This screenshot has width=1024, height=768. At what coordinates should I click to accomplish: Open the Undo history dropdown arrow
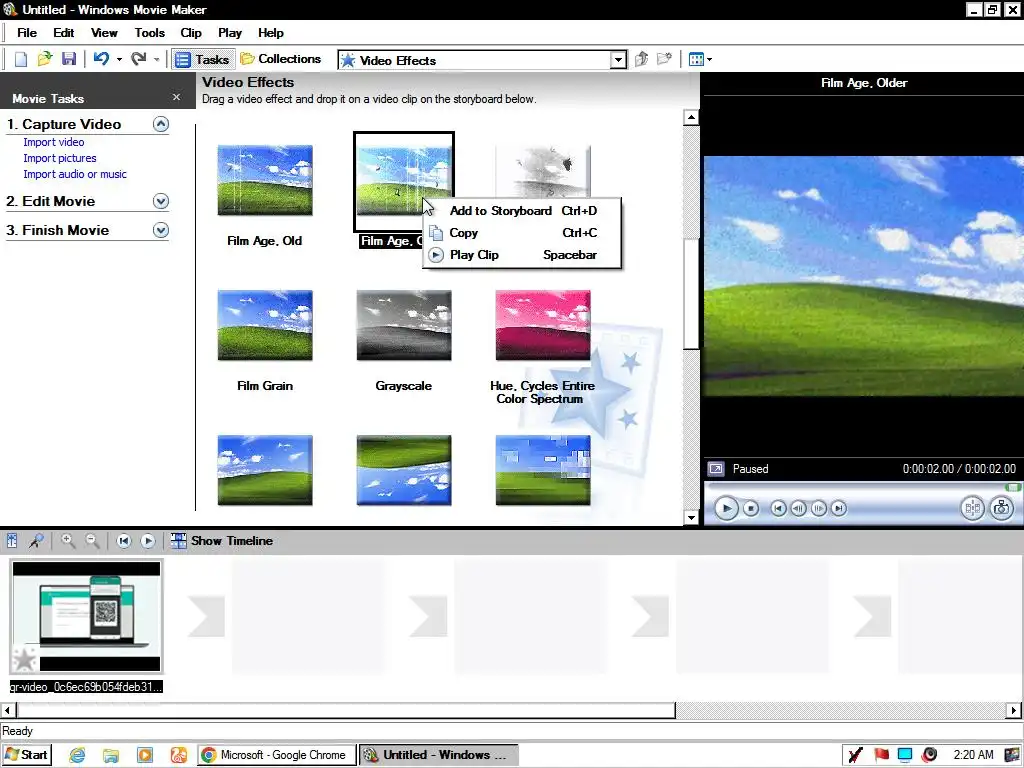point(119,59)
